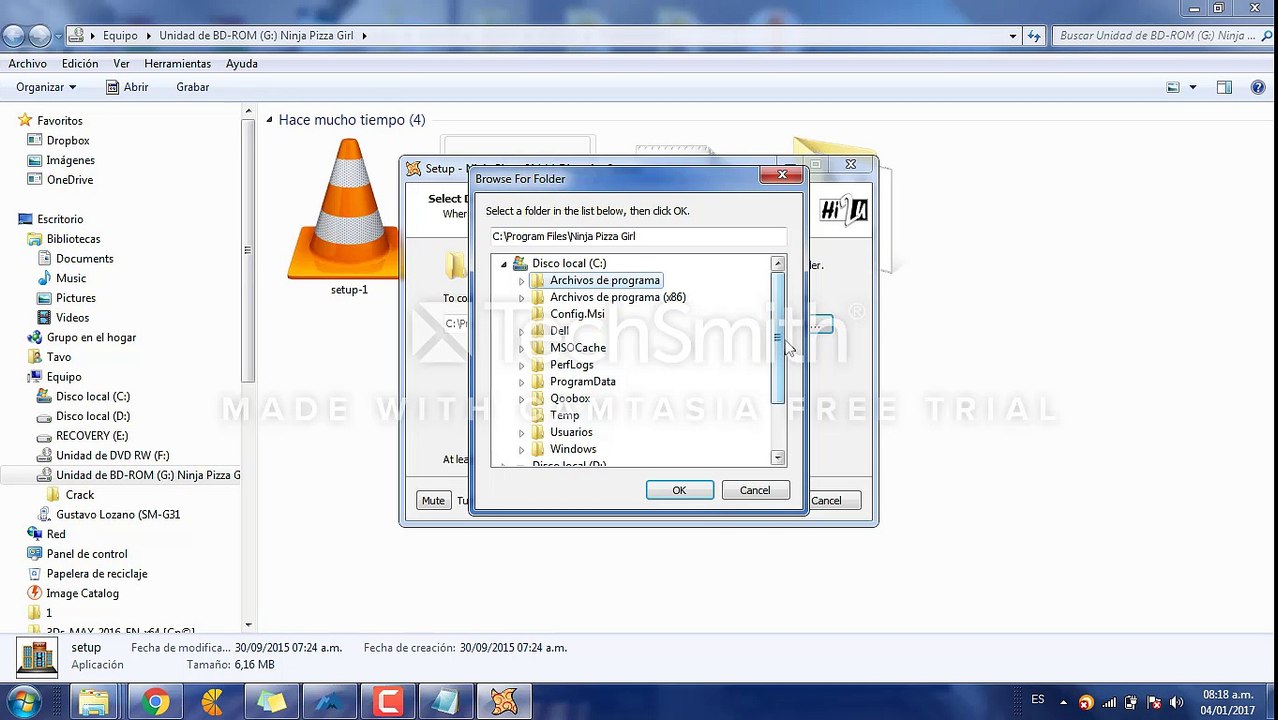The image size is (1278, 720).
Task: Open the Ver menu
Action: 121,63
